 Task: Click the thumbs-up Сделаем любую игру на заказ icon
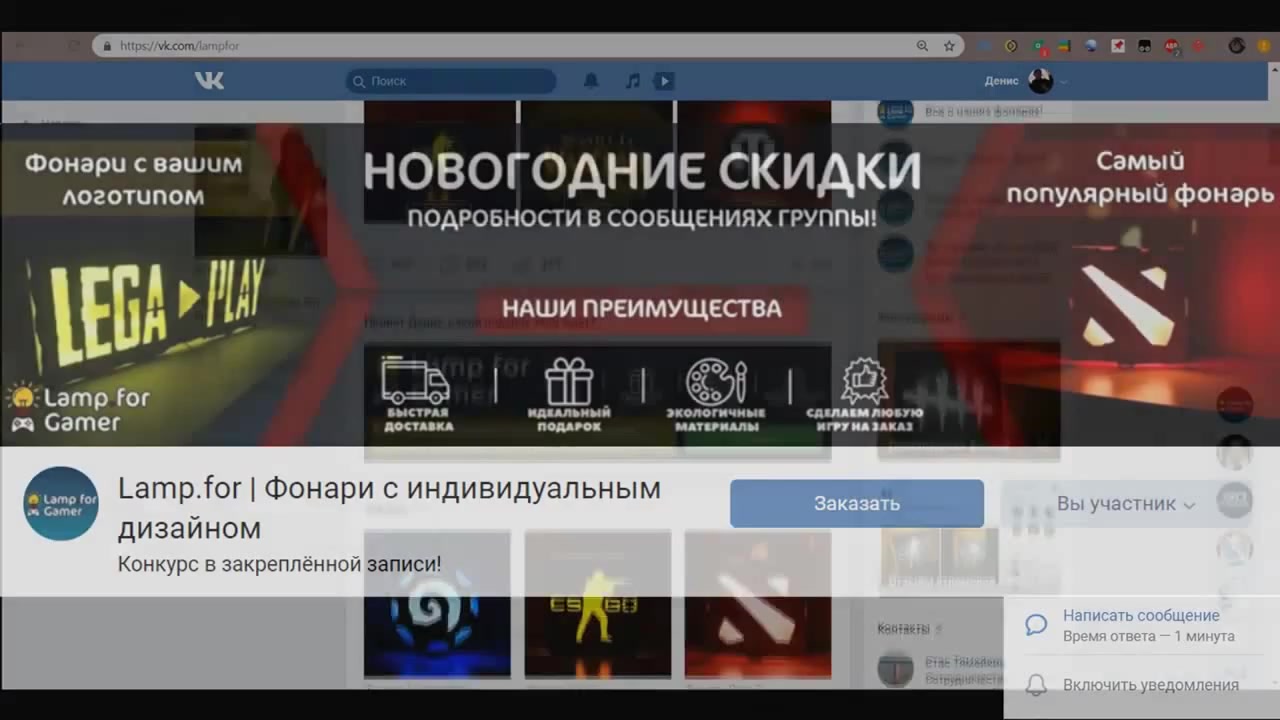click(864, 381)
